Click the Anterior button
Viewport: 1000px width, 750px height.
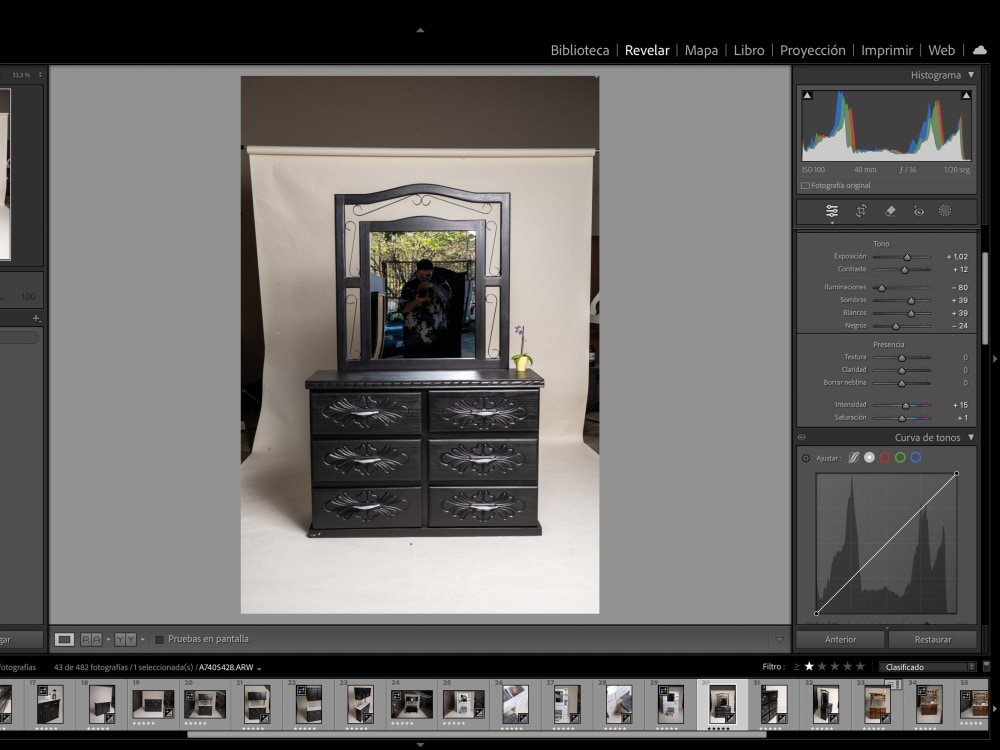(840, 639)
